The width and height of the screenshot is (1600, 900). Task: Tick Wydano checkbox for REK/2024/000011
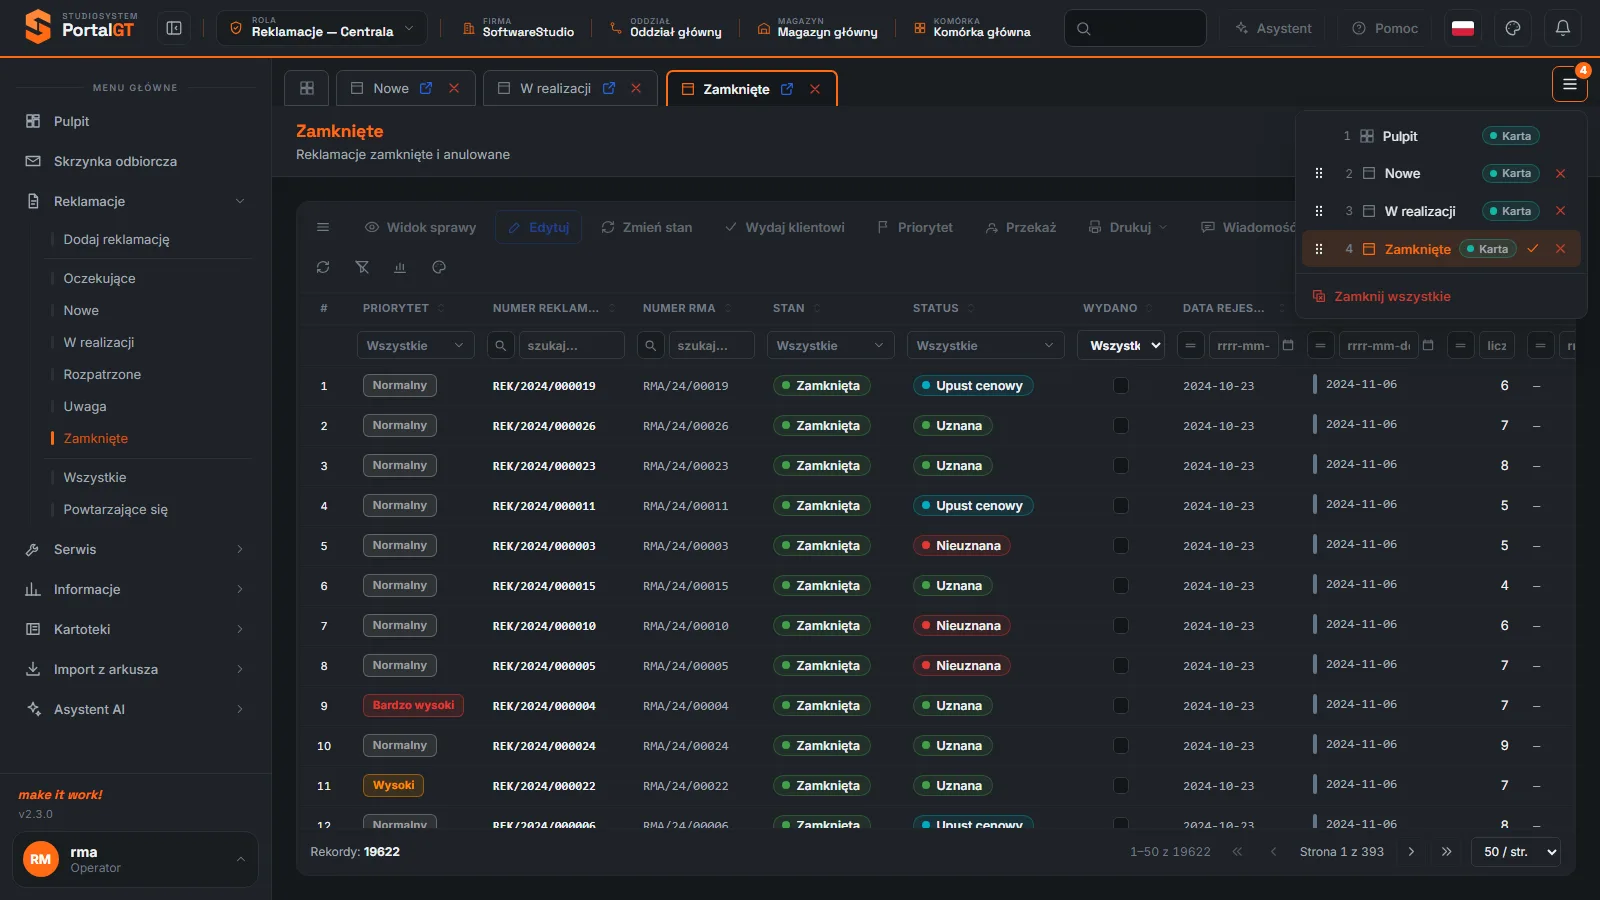(1121, 506)
